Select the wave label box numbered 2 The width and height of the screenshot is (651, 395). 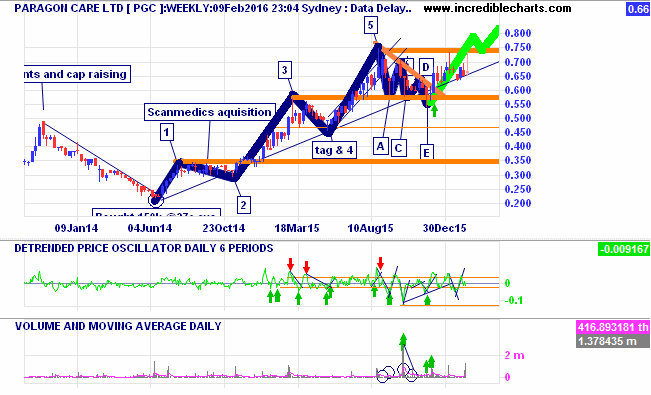point(244,205)
